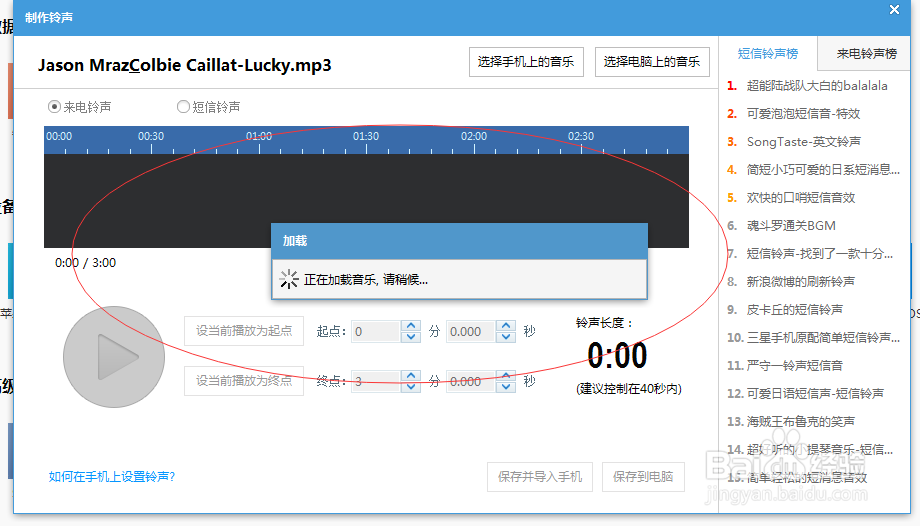The width and height of the screenshot is (920, 526).
Task: Increase start point minutes with up arrow
Action: pyautogui.click(x=411, y=325)
